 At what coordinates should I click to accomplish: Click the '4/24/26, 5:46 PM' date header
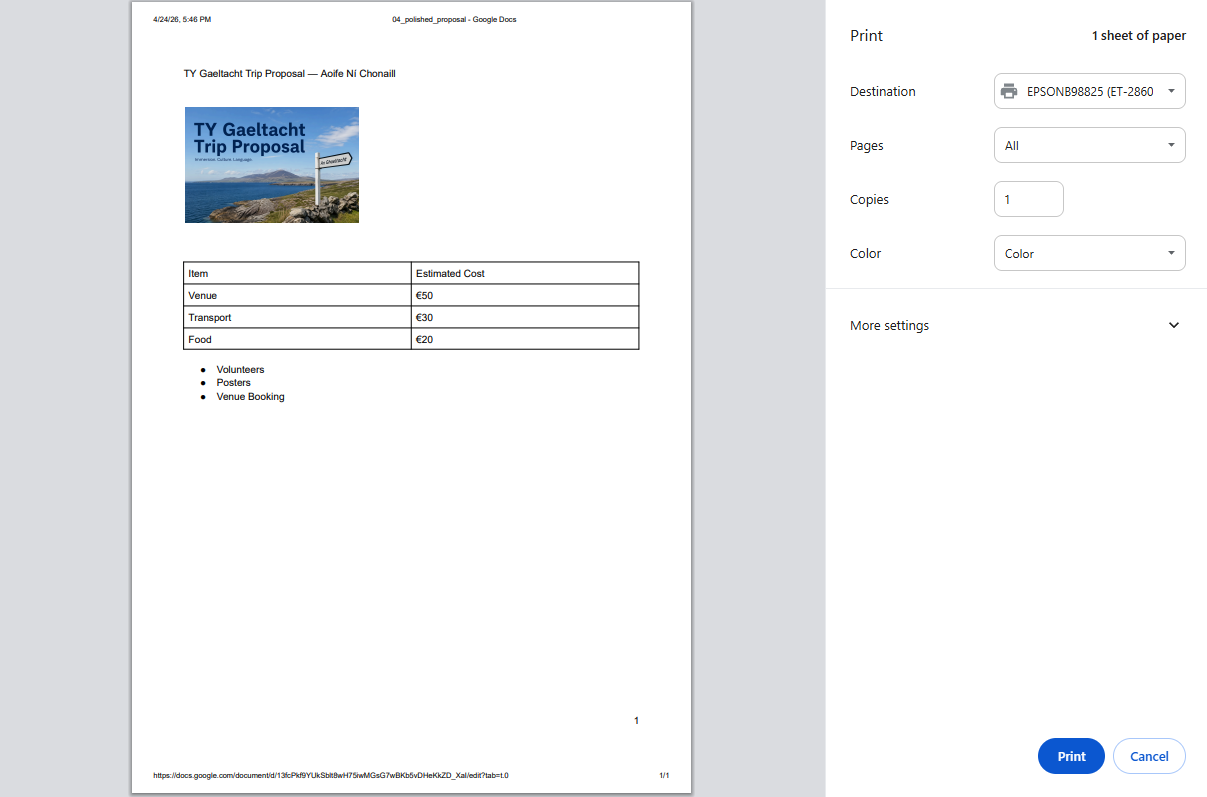(182, 19)
